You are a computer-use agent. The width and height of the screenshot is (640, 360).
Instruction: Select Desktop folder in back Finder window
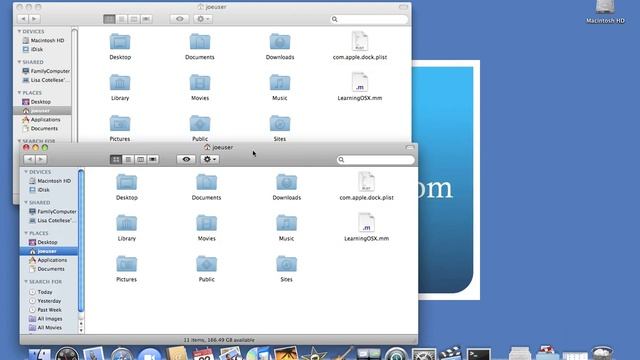120,42
